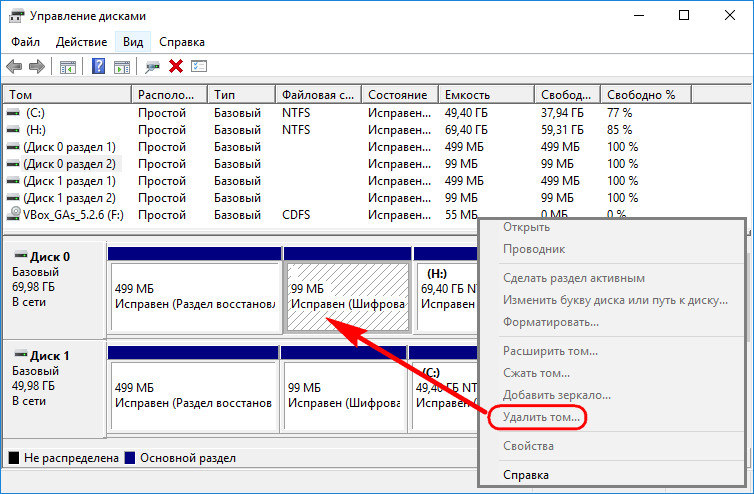
Task: Choose Расширить том in context menu
Action: pyautogui.click(x=550, y=351)
